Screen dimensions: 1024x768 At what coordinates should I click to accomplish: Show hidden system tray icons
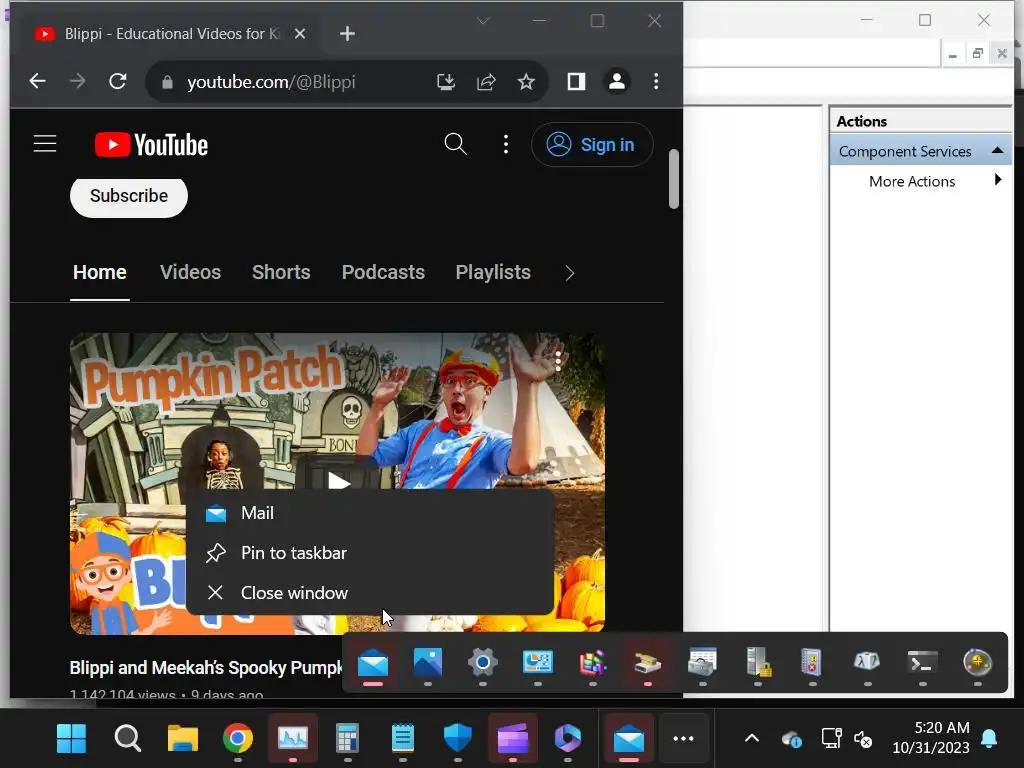coord(752,739)
